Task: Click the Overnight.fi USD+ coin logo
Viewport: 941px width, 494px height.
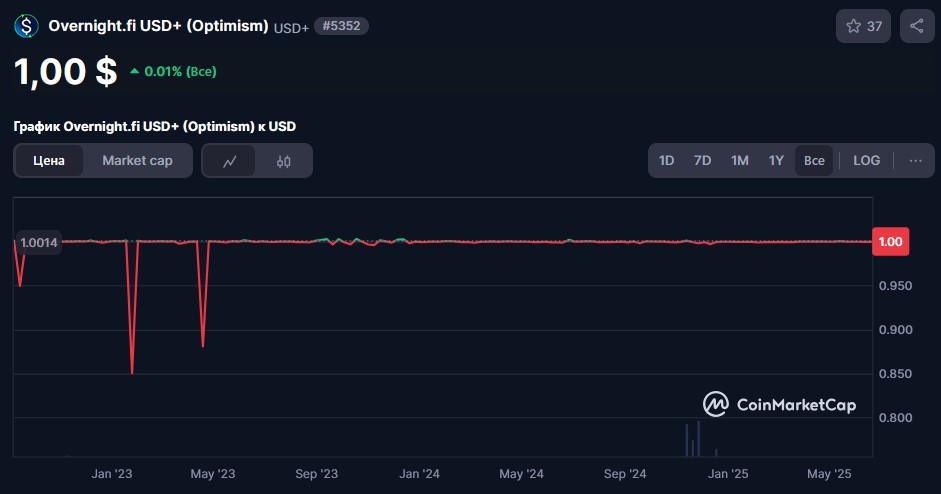Action: [26, 26]
